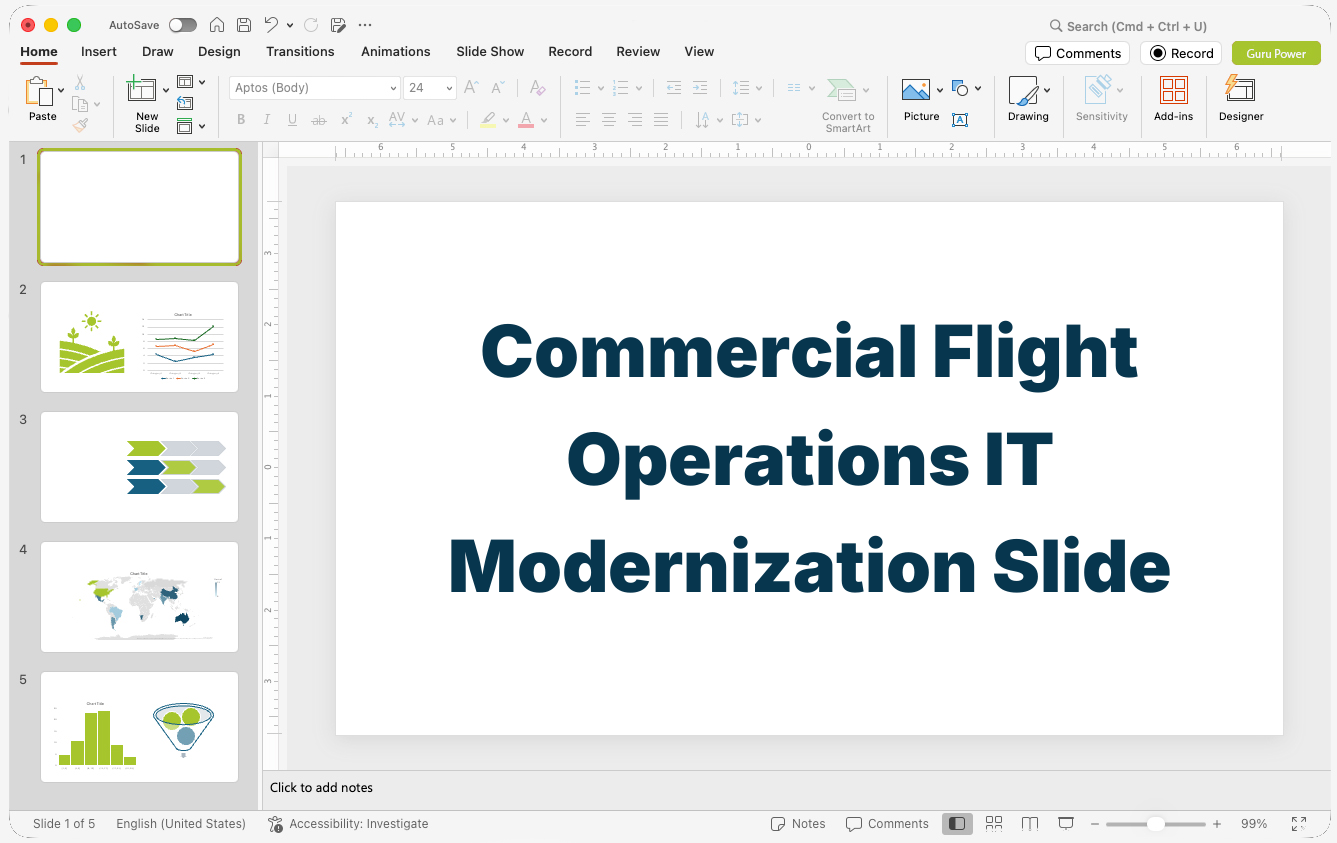This screenshot has height=843, width=1337.
Task: Increase font size with the larger A
Action: point(471,88)
